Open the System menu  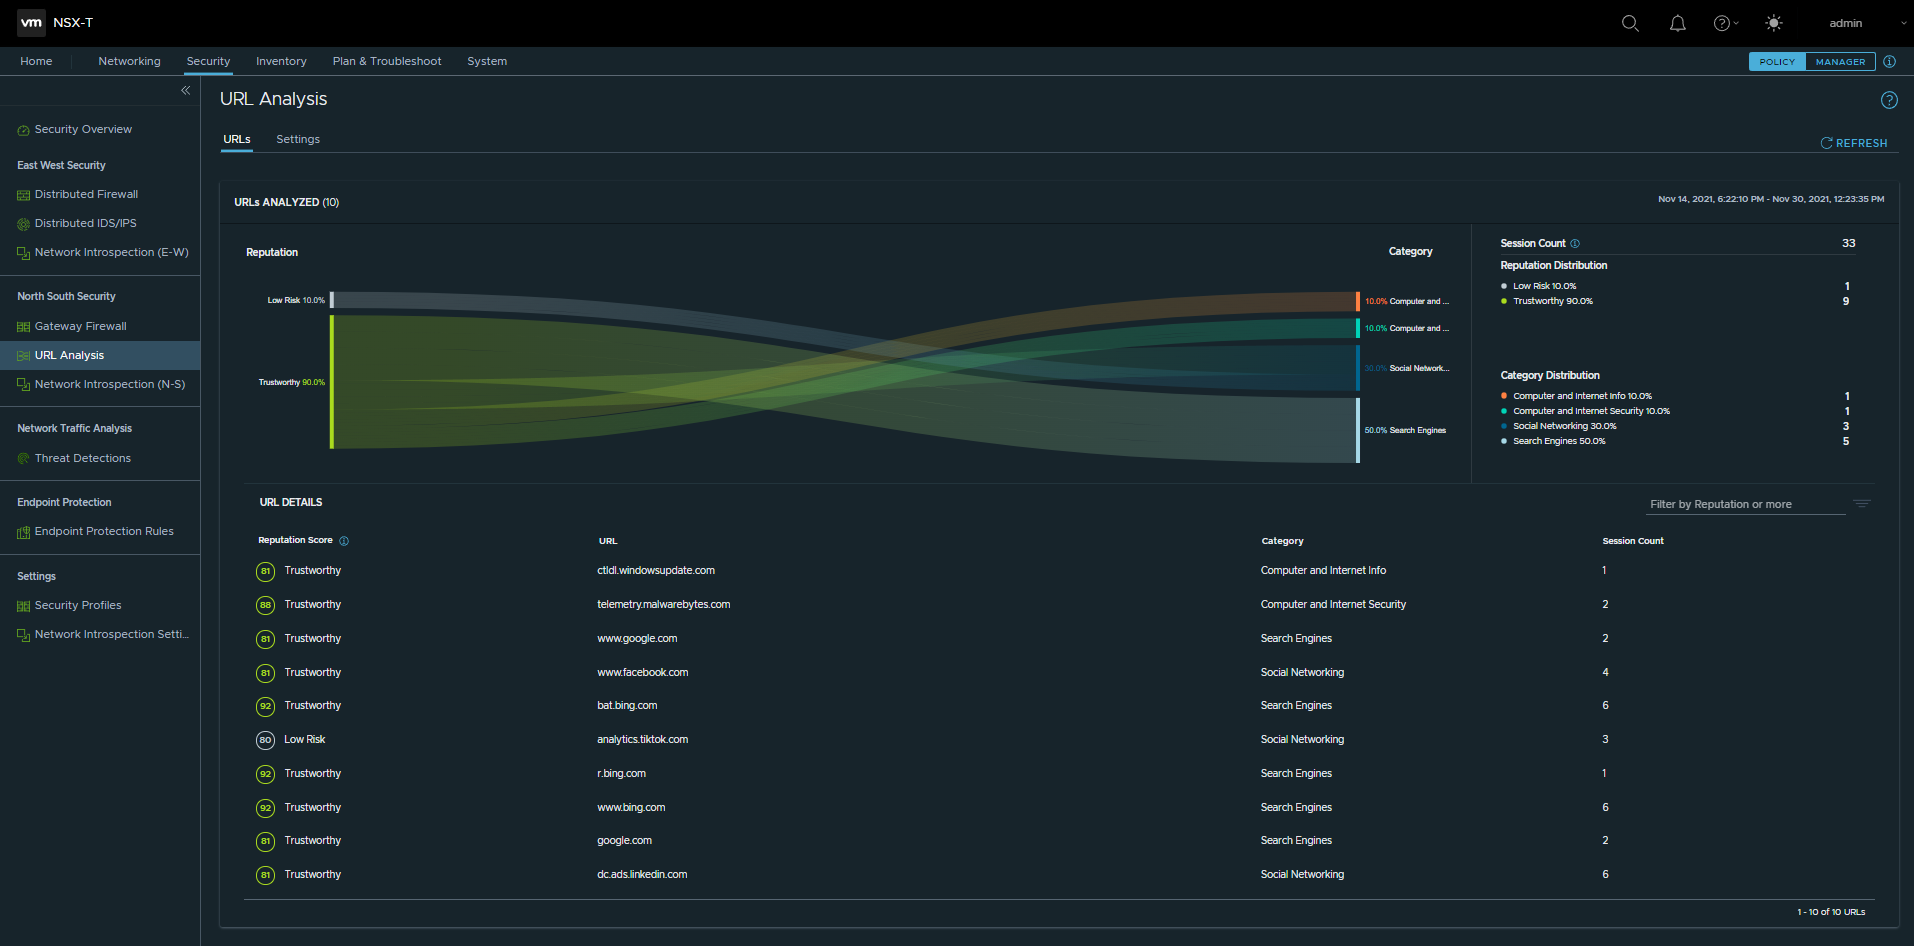coord(487,61)
